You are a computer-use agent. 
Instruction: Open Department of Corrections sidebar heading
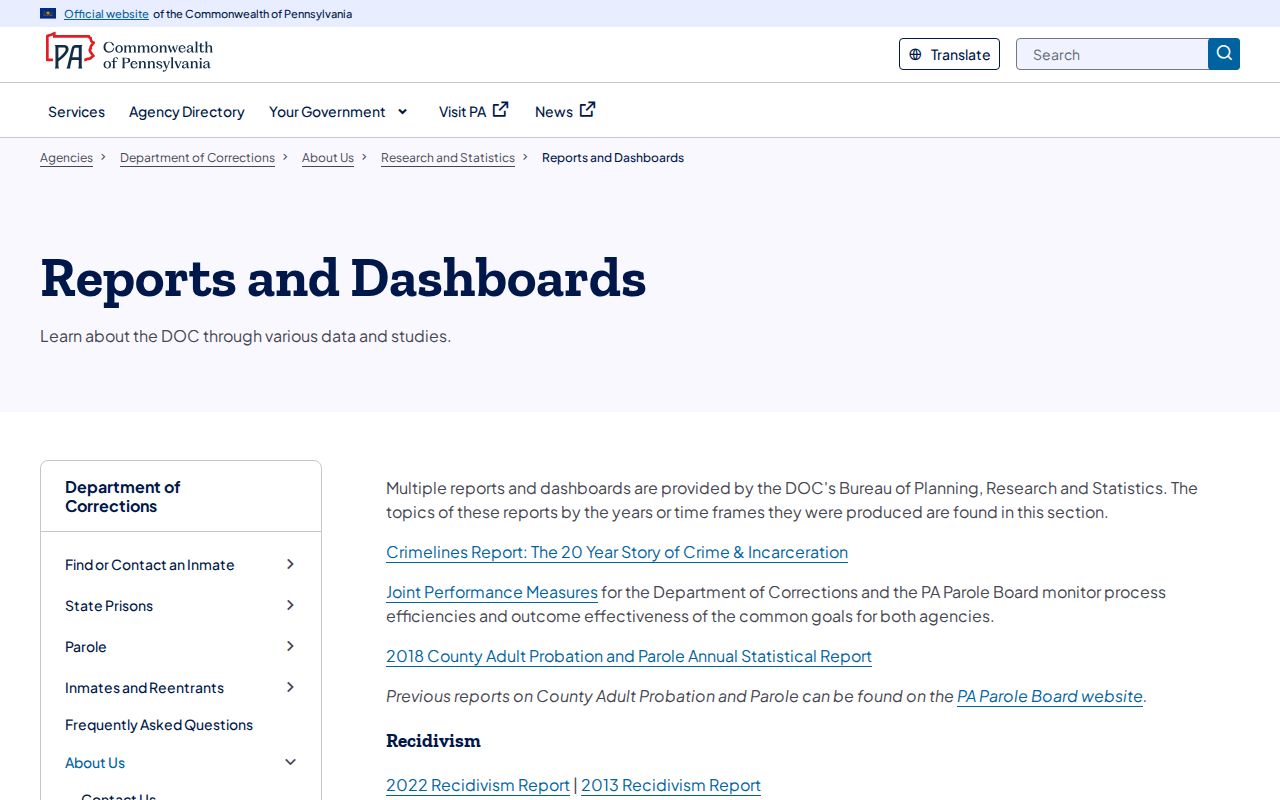point(122,497)
